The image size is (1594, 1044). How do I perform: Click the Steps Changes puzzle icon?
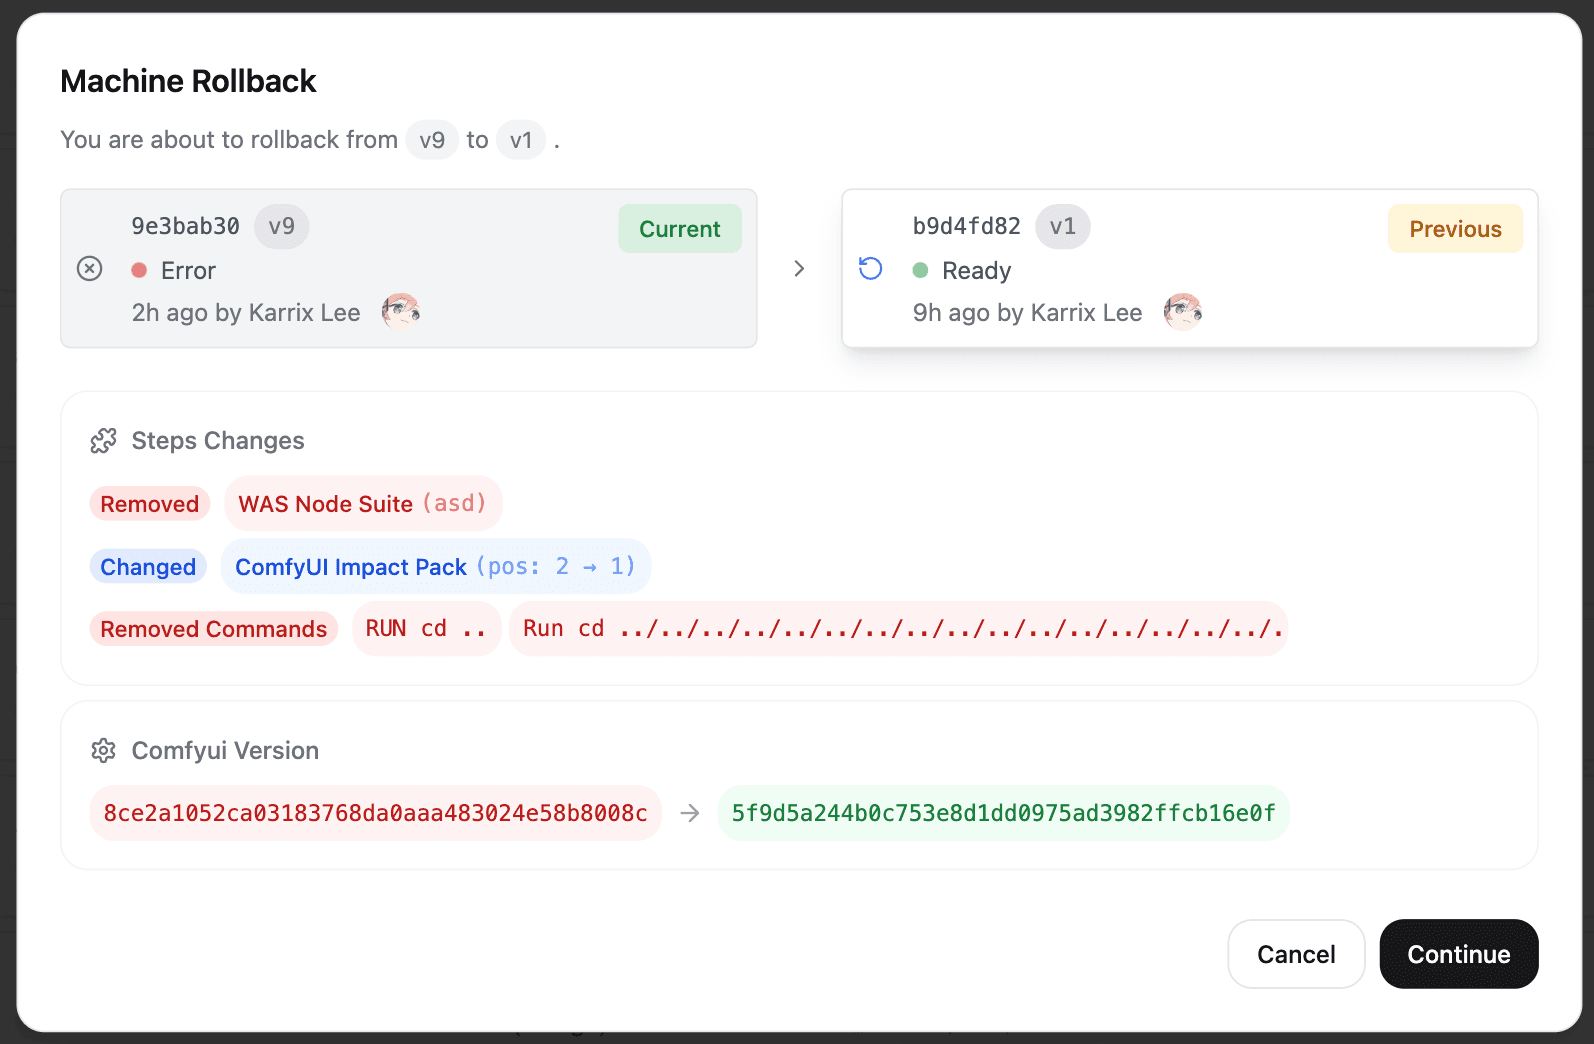(104, 441)
